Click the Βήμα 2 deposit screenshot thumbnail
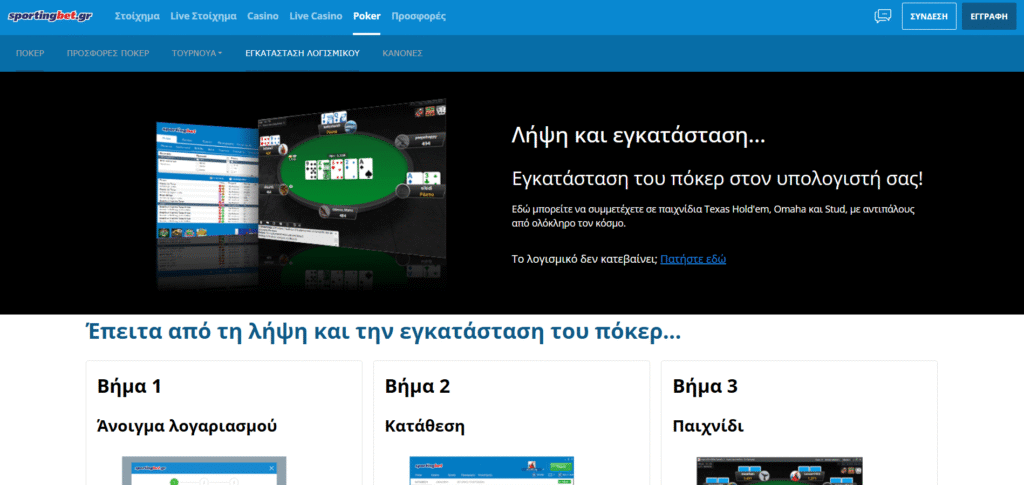The image size is (1024, 485). point(492,470)
